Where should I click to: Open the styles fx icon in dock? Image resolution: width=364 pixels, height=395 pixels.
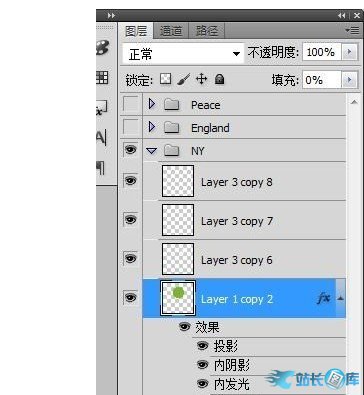[x=101, y=108]
